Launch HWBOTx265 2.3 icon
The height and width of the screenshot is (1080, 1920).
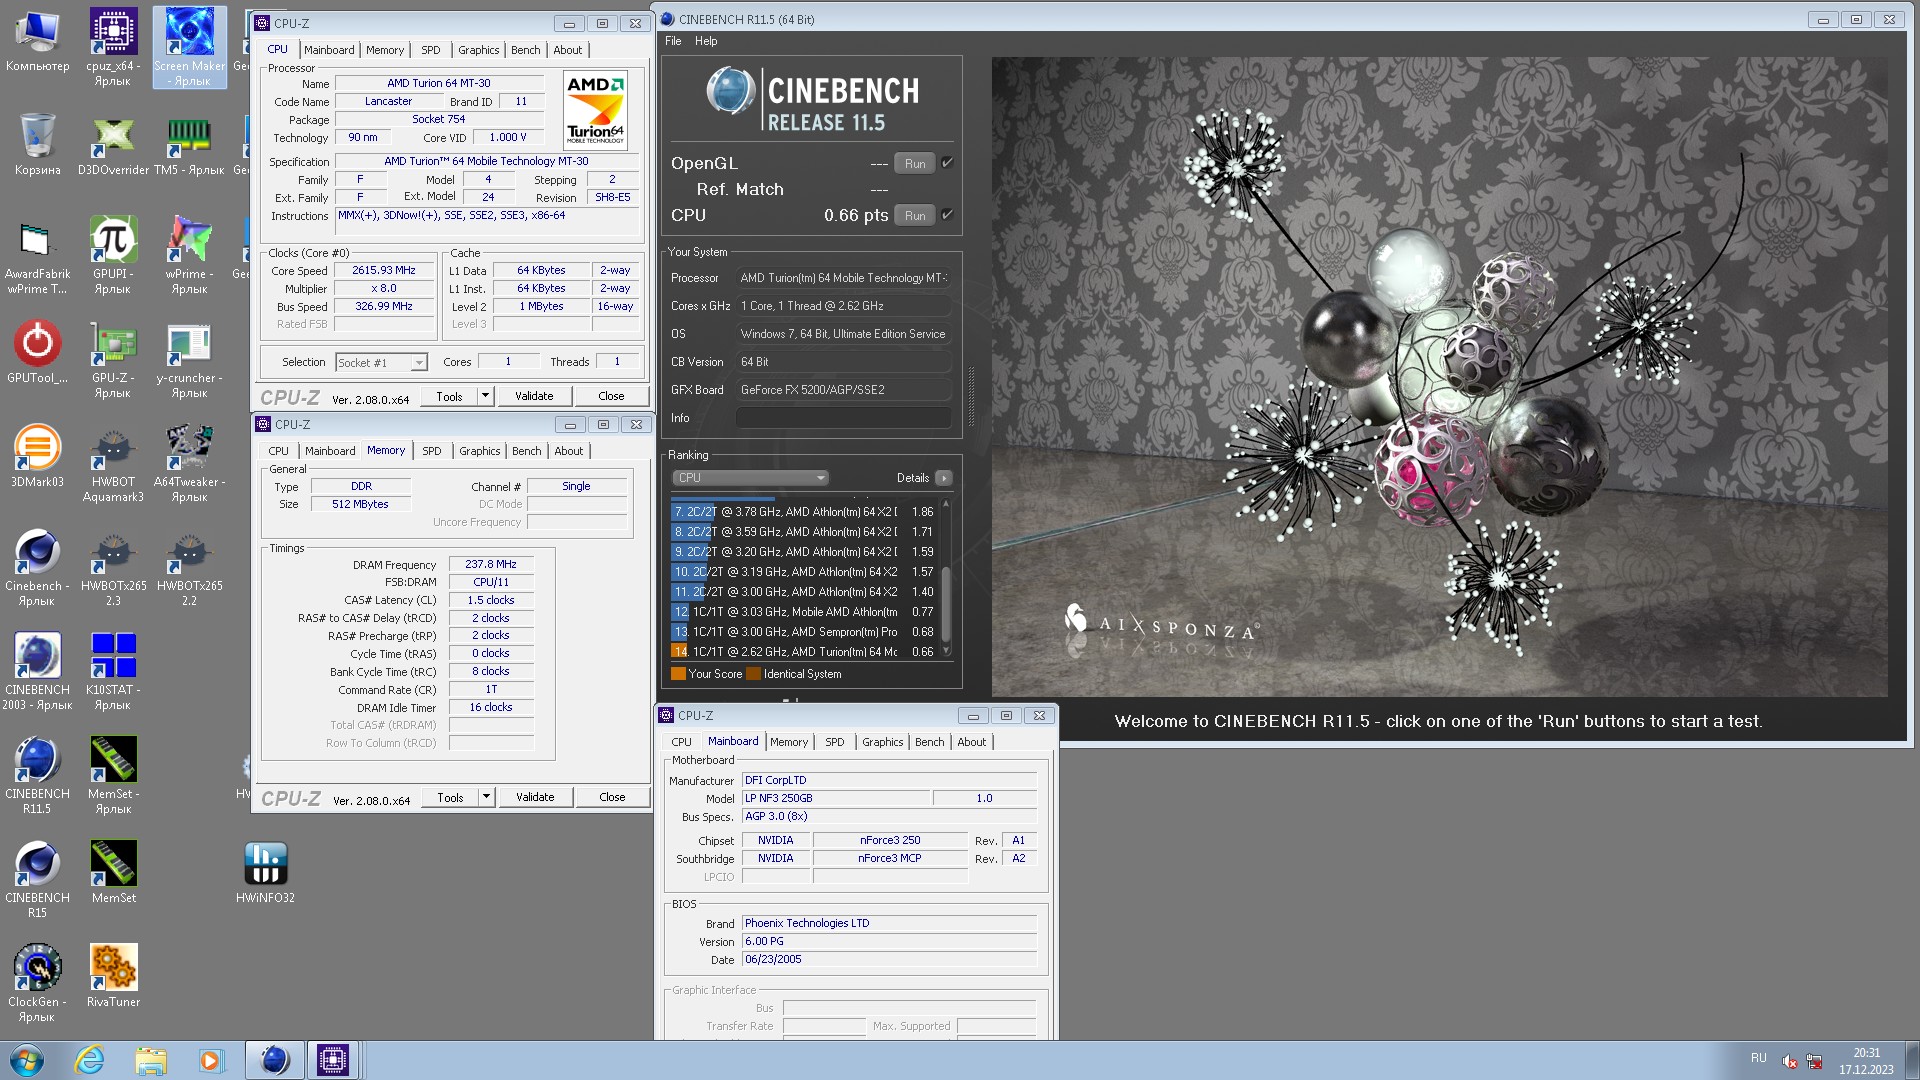click(x=113, y=568)
